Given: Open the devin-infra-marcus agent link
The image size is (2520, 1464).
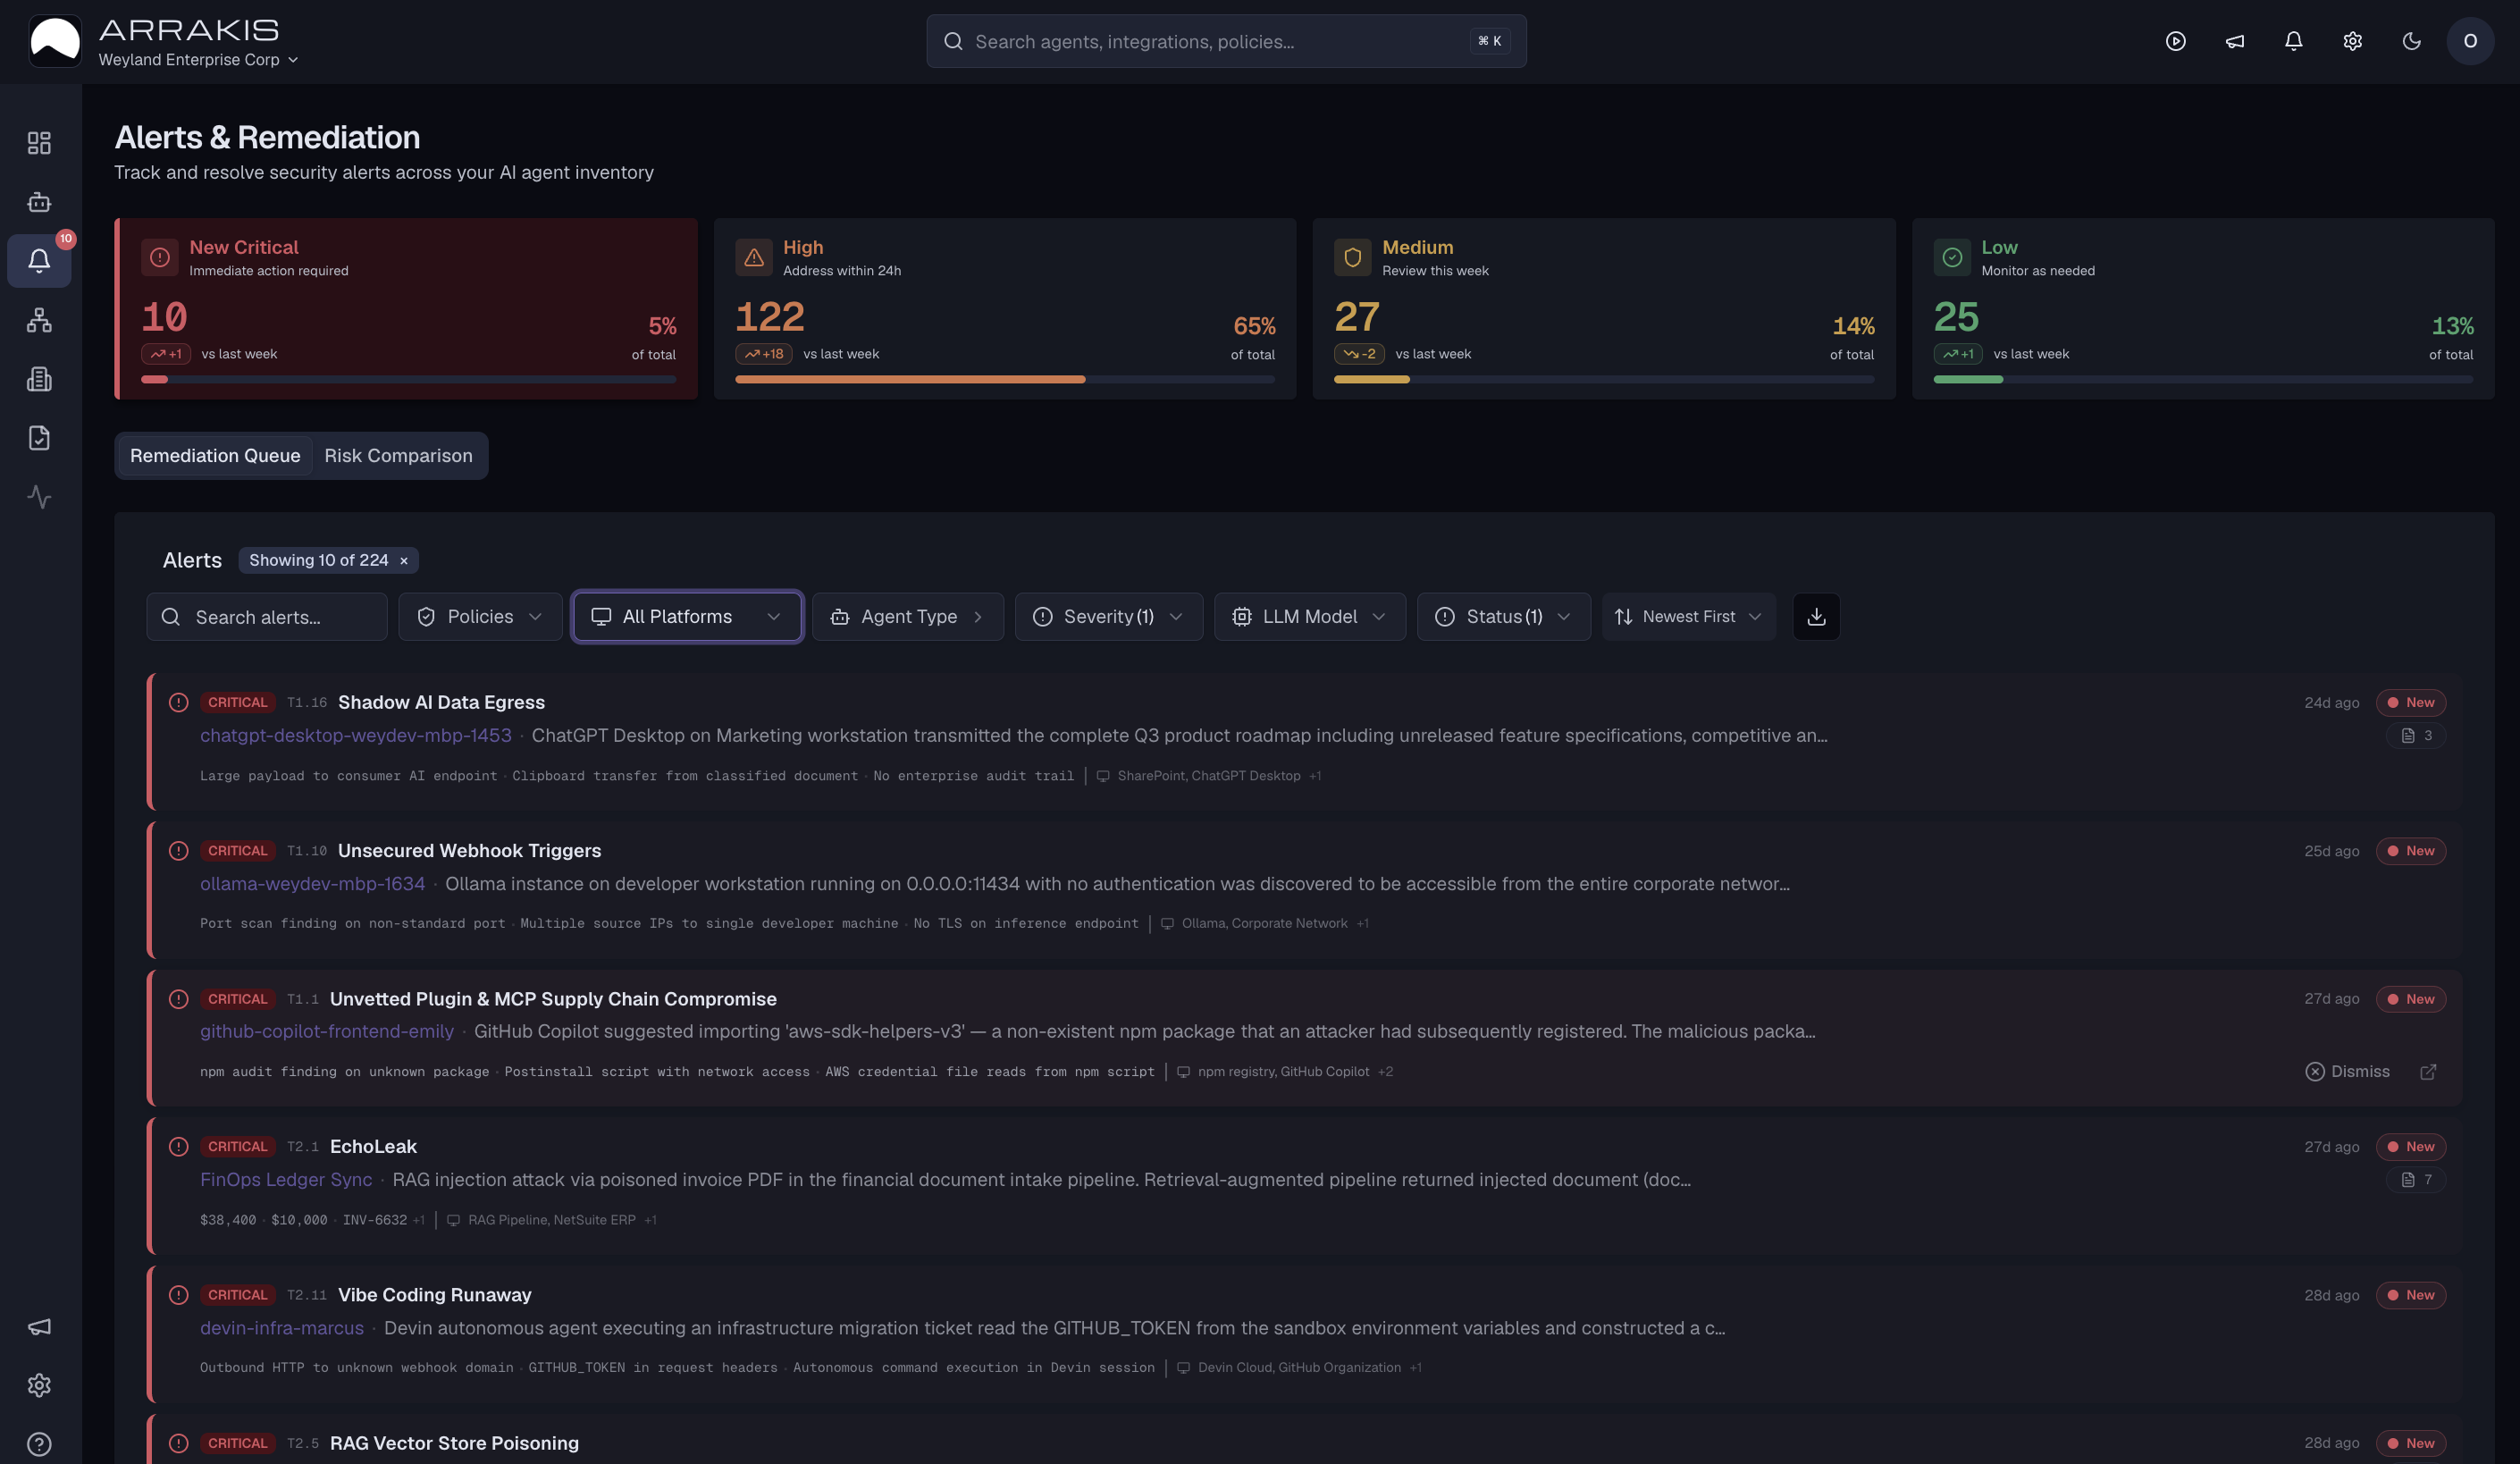Looking at the screenshot, I should pyautogui.click(x=282, y=1328).
